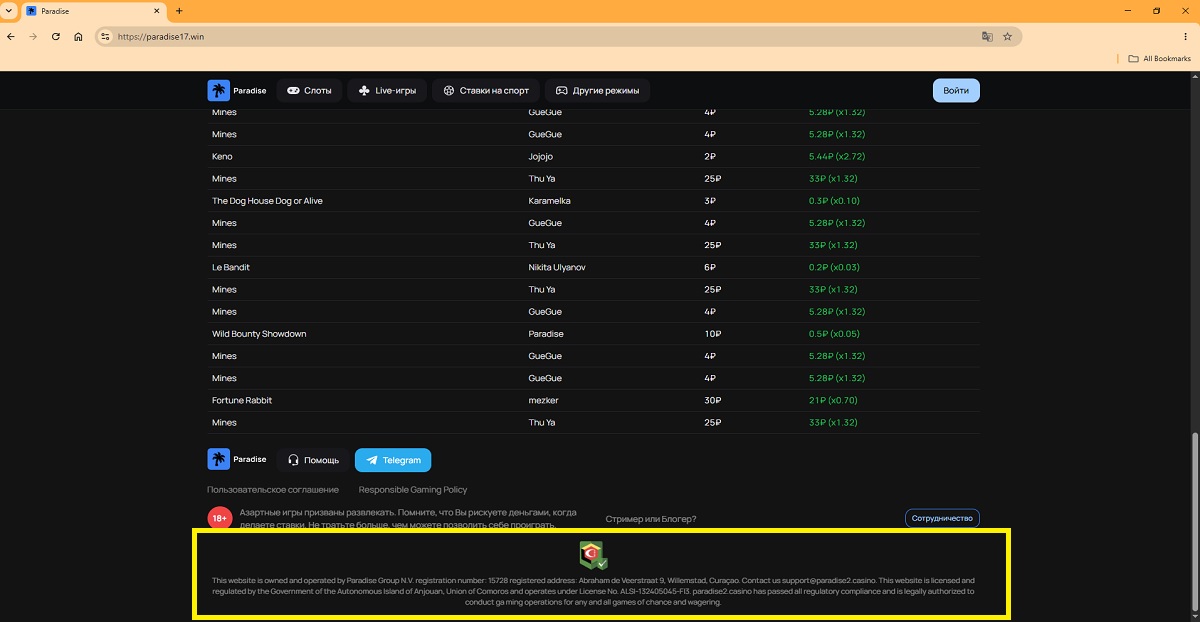Click the 0.3₽ (x0.10) payout

click(835, 201)
